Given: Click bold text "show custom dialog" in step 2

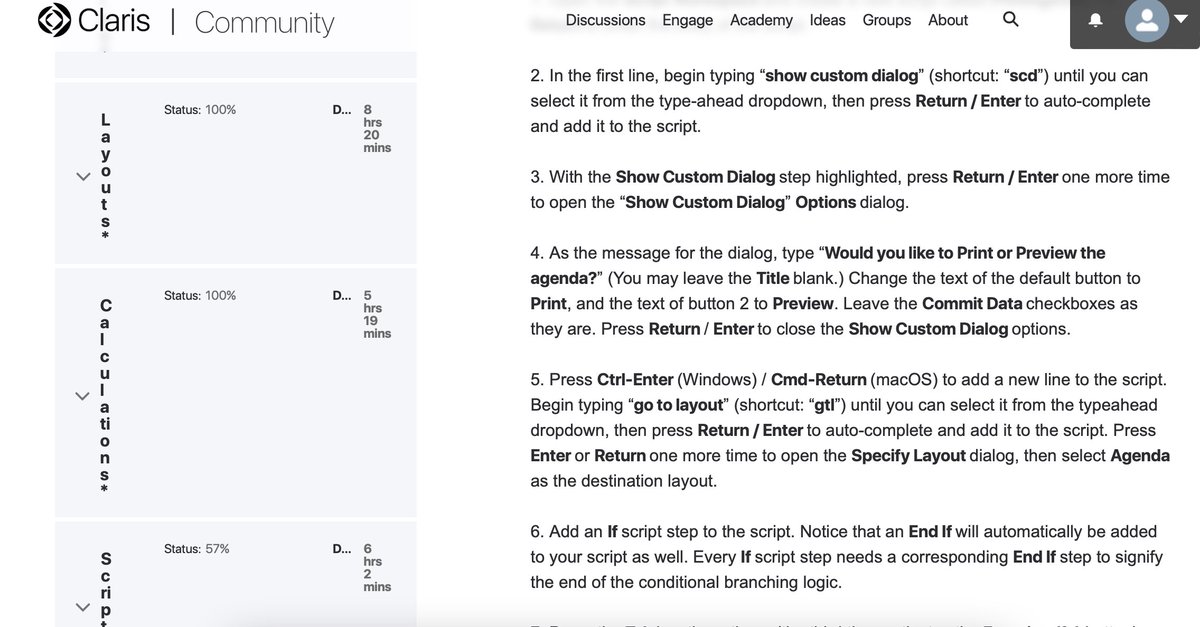Looking at the screenshot, I should tap(842, 76).
